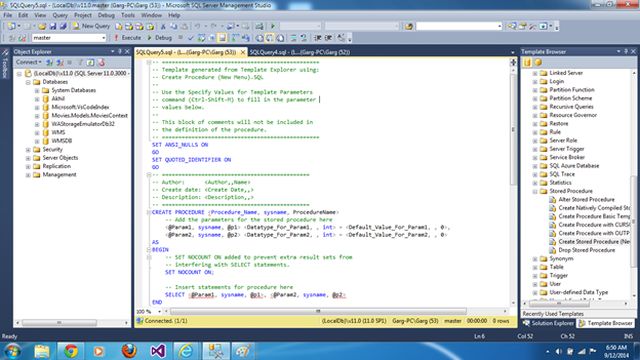This screenshot has height=360, width=640.
Task: Toggle auto-hide pin on Object Explorer
Action: pos(120,51)
